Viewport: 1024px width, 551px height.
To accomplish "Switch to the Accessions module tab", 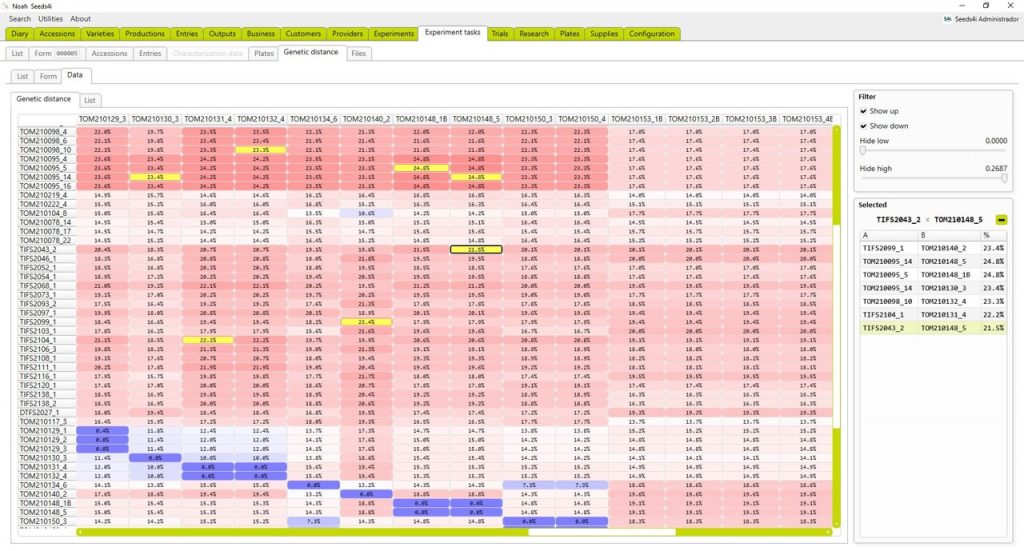I will pyautogui.click(x=57, y=34).
